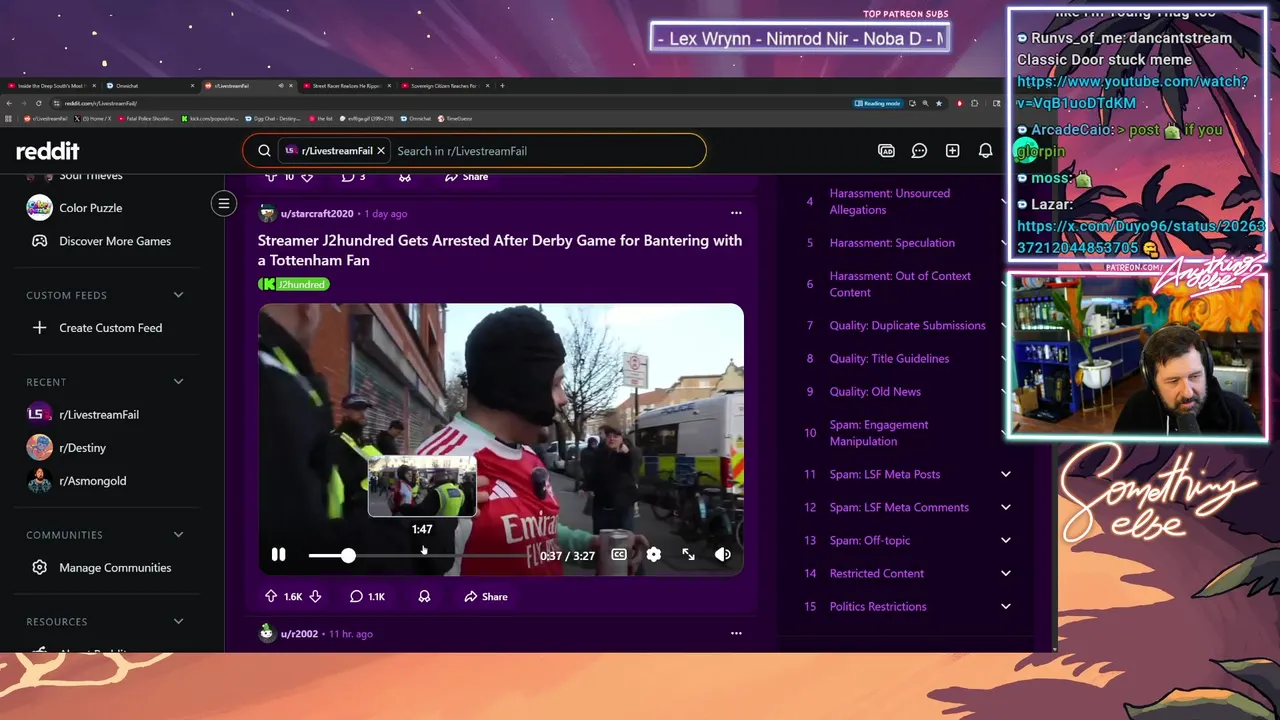
Task: Mute the video volume
Action: 722,555
